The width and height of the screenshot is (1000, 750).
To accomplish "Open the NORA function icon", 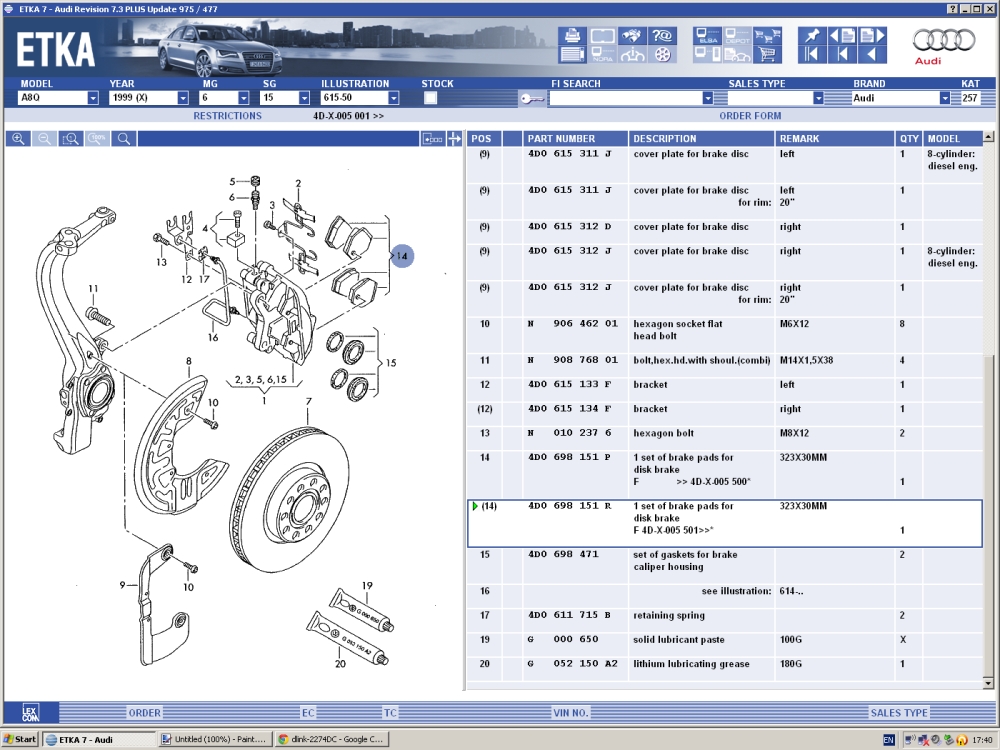I will (602, 55).
